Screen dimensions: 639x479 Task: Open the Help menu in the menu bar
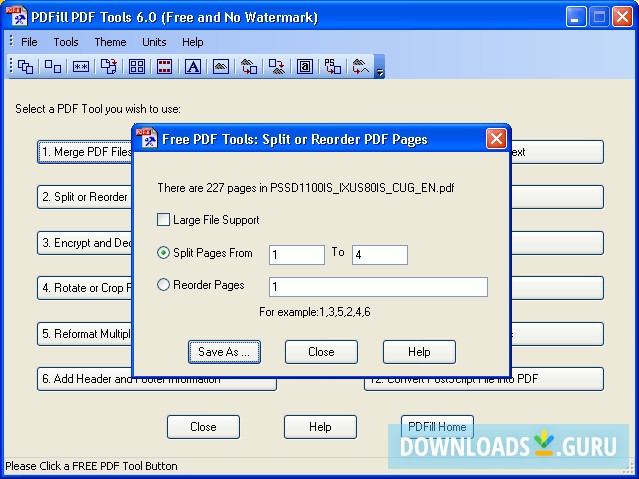click(193, 42)
